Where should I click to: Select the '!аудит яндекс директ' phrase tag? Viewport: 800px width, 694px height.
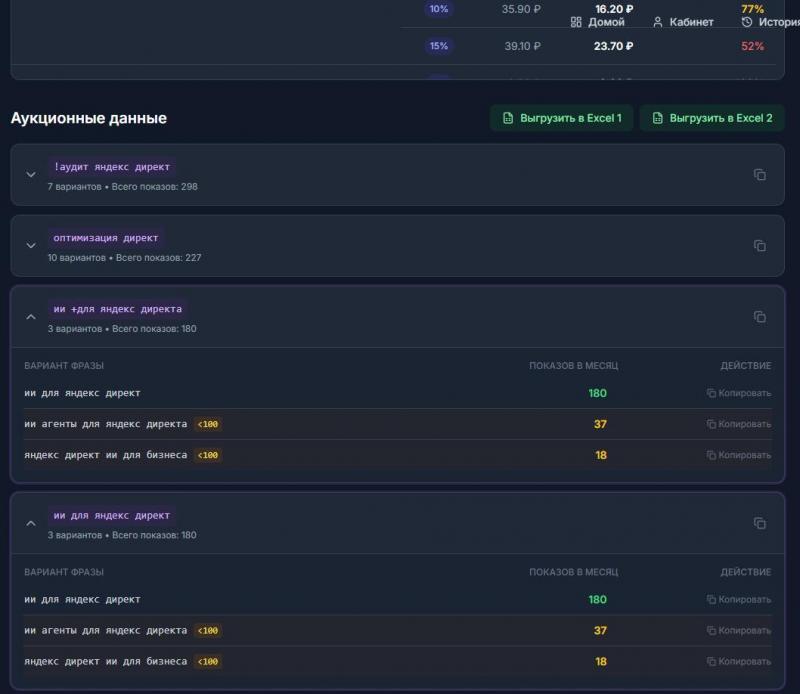[112, 167]
